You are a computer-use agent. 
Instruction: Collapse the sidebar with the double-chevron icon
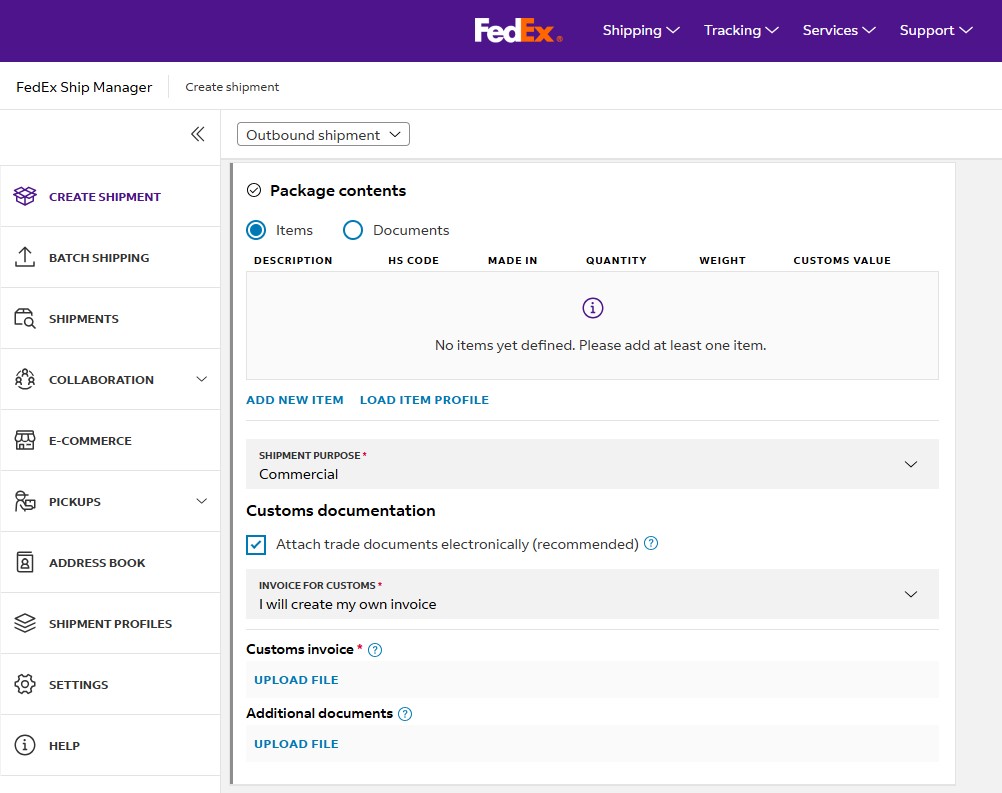click(x=197, y=134)
